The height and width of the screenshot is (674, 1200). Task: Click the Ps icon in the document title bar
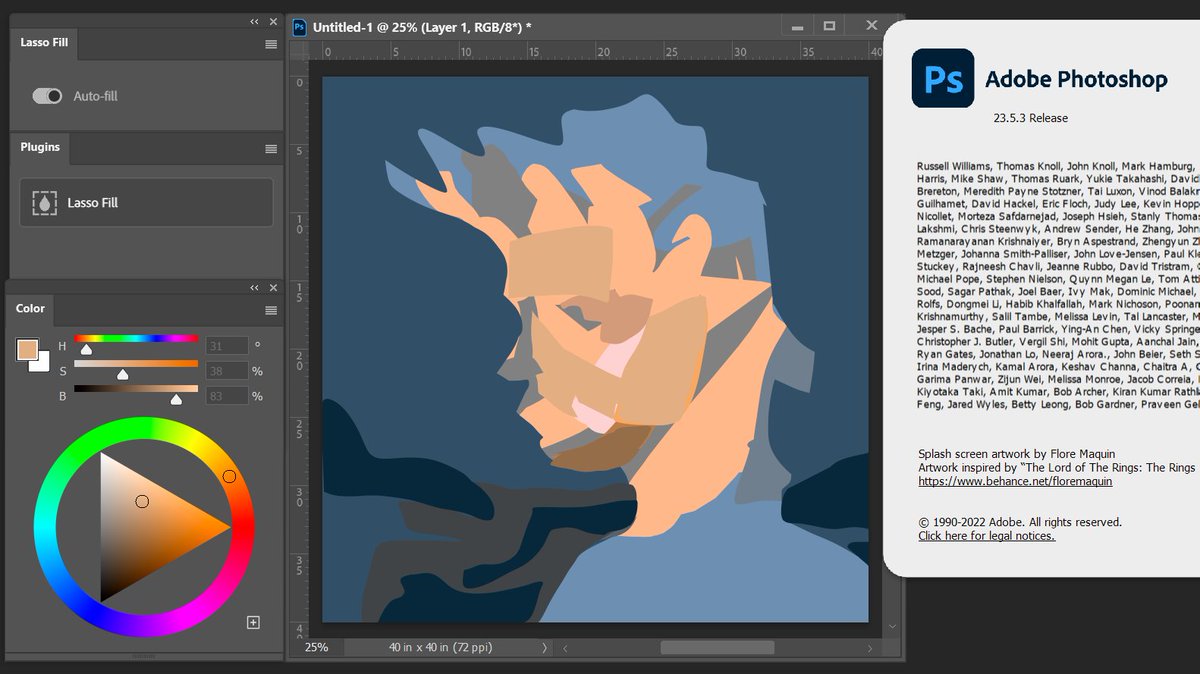tap(299, 27)
